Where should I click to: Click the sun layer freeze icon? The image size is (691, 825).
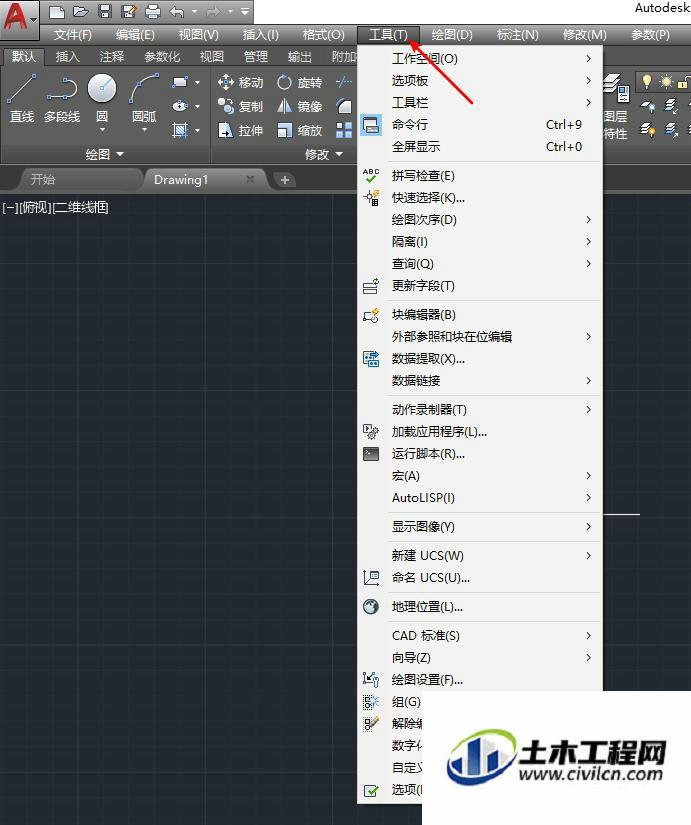(666, 82)
